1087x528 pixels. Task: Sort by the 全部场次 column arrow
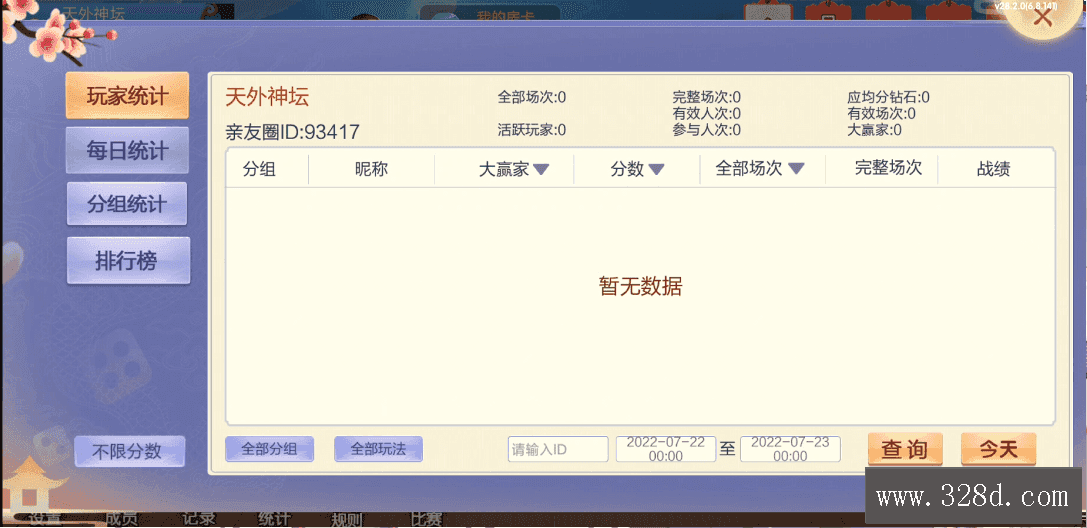[x=796, y=170]
